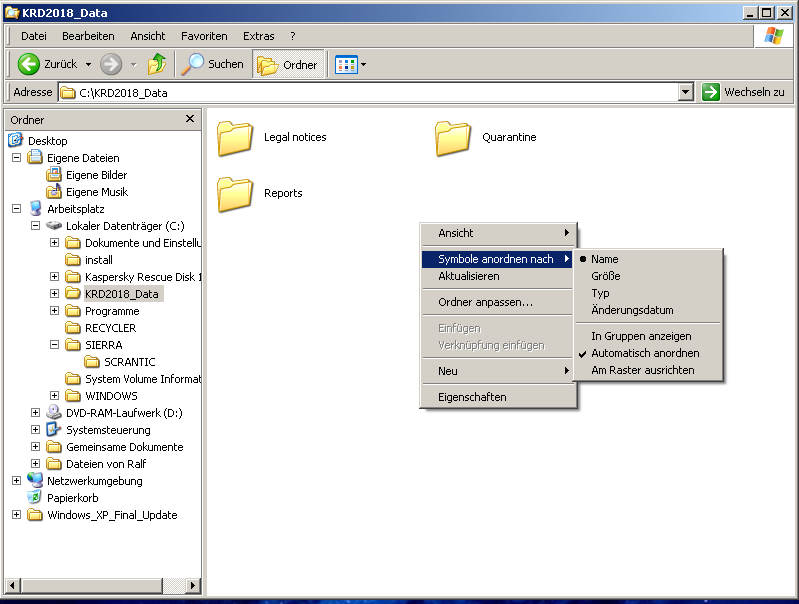Go up one folder level icon
Screen dimensions: 799x604
(157, 64)
